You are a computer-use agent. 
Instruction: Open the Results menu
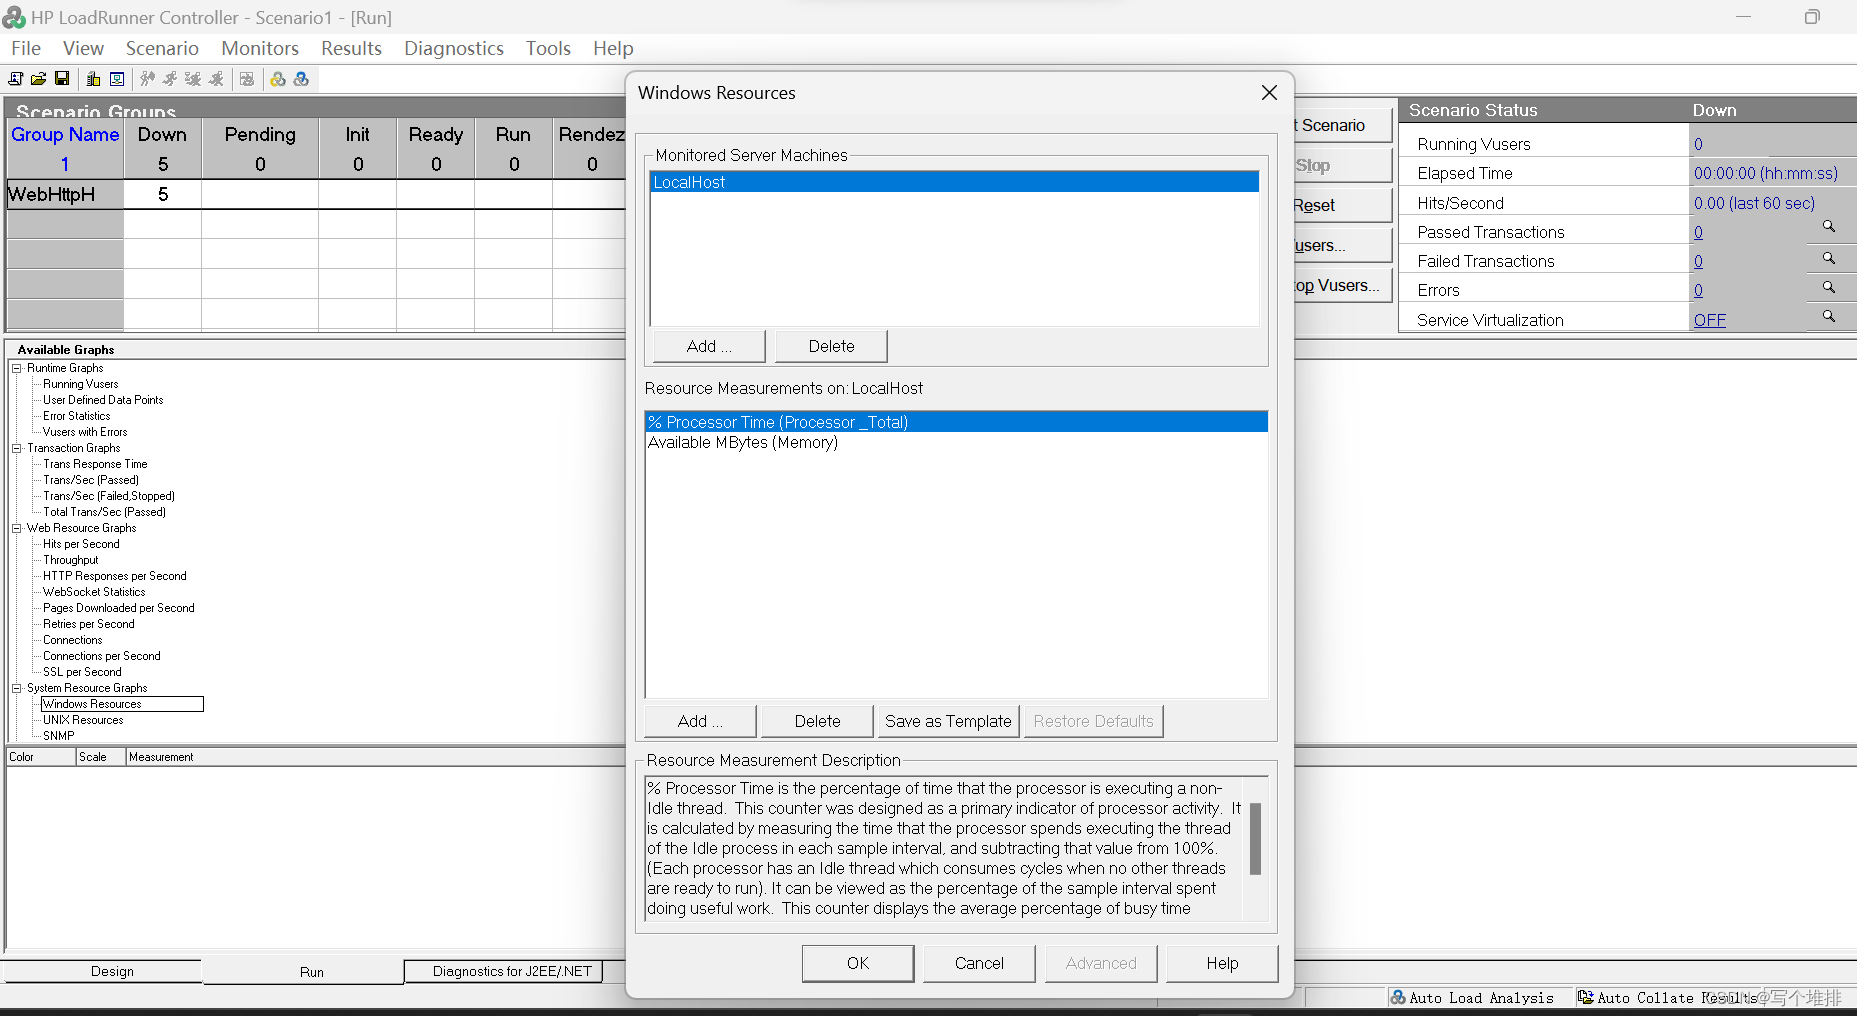click(351, 48)
